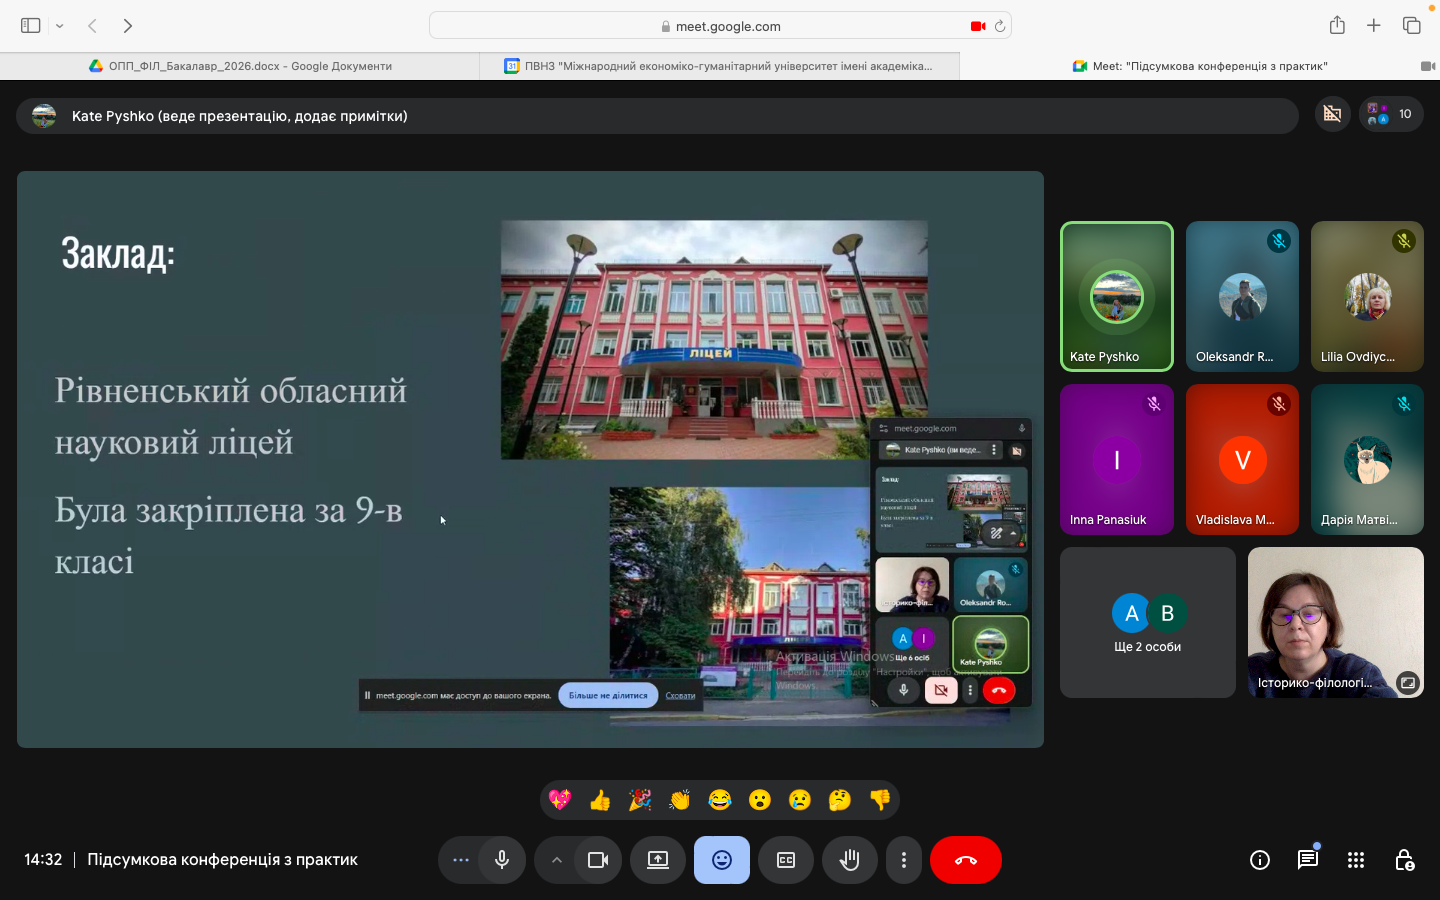Open the chat panel icon
1440x900 pixels.
[1308, 860]
